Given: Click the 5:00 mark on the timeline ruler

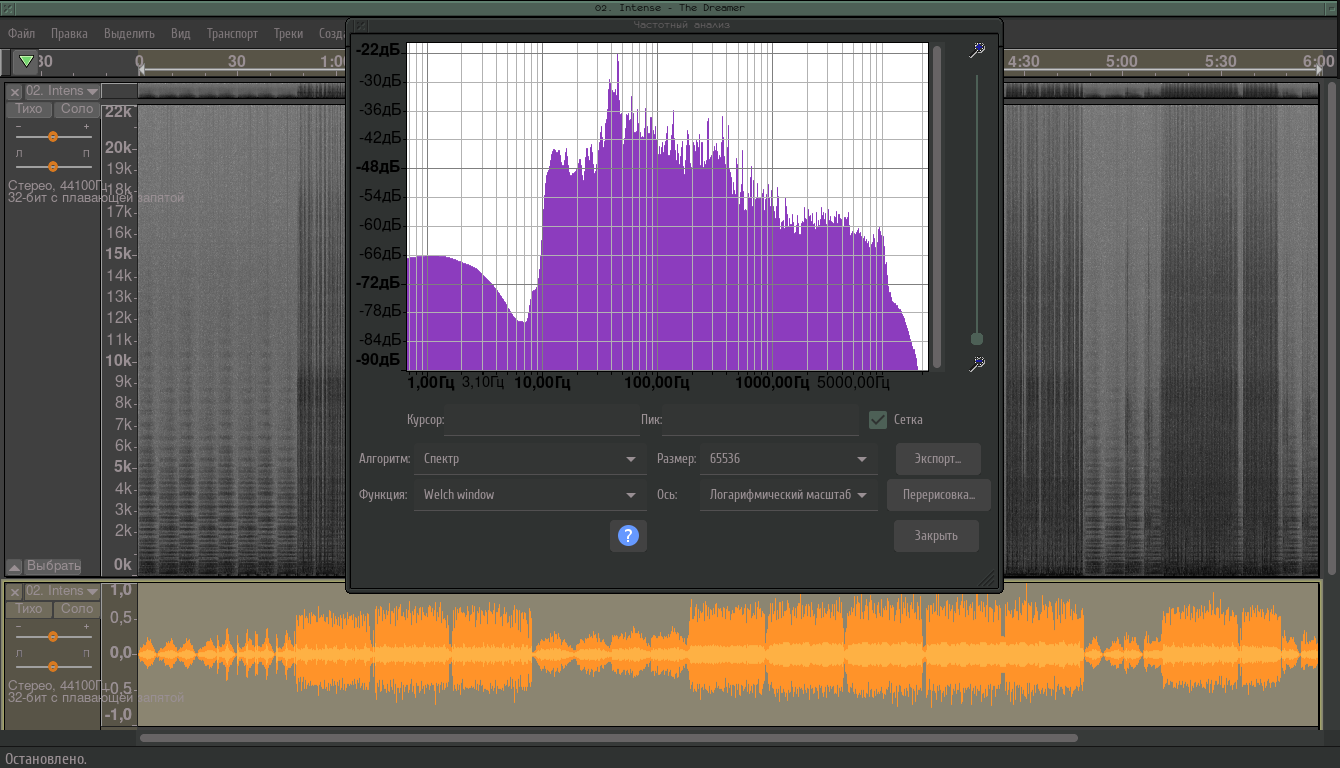Looking at the screenshot, I should (1121, 61).
